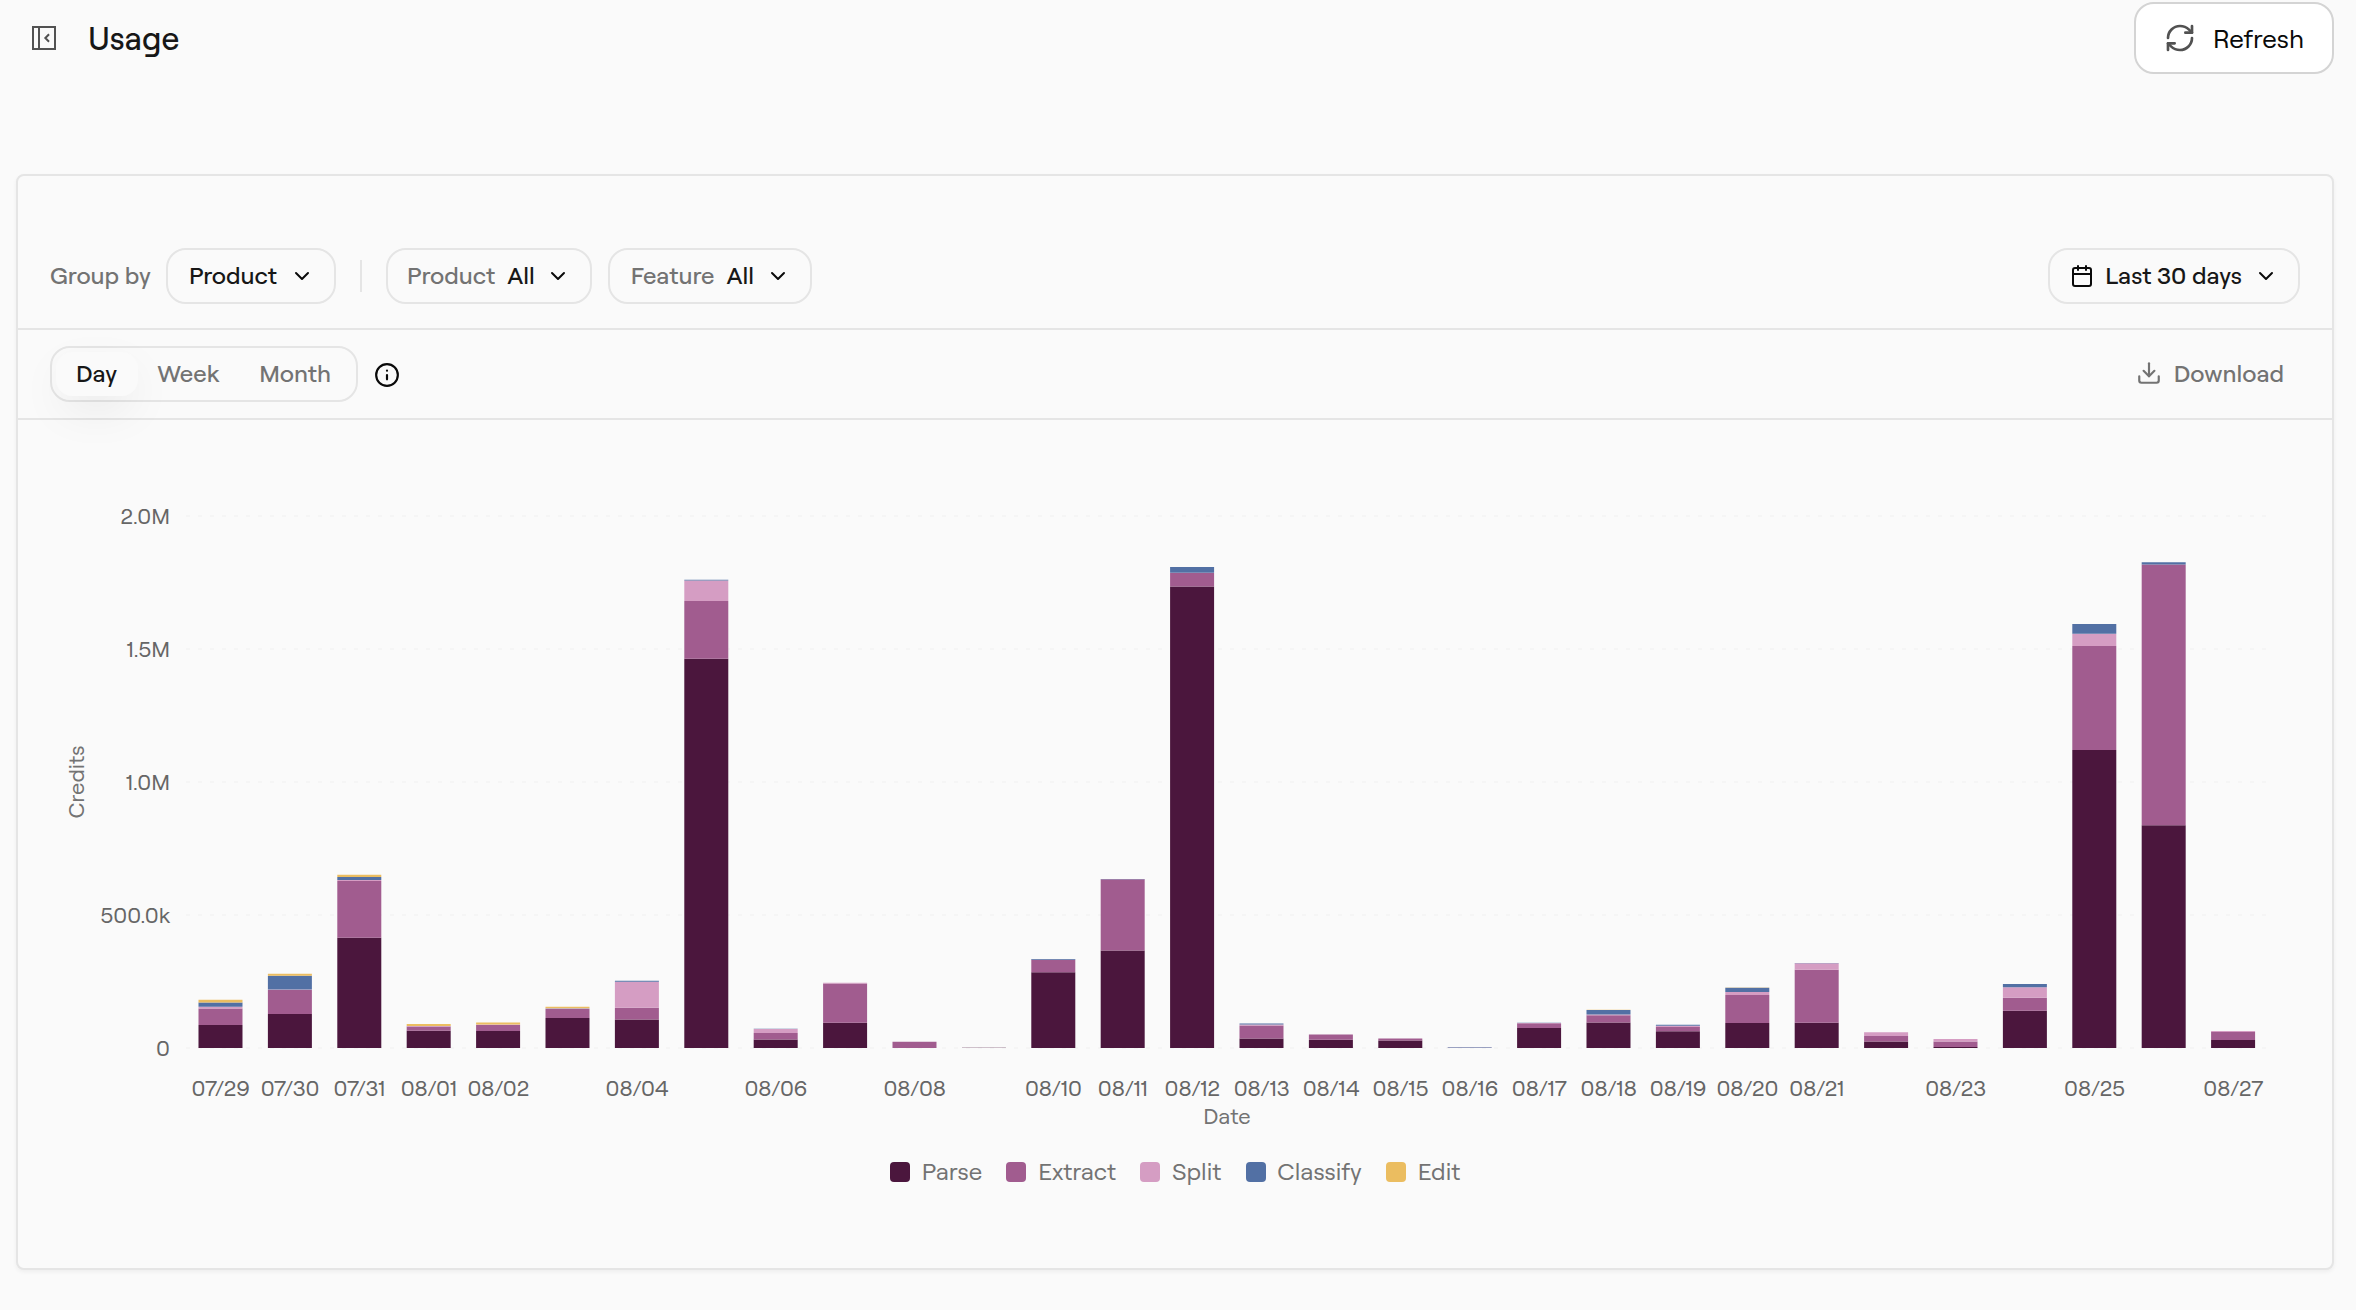Toggle Extract series in legend
The image size is (2356, 1310).
click(x=1060, y=1172)
